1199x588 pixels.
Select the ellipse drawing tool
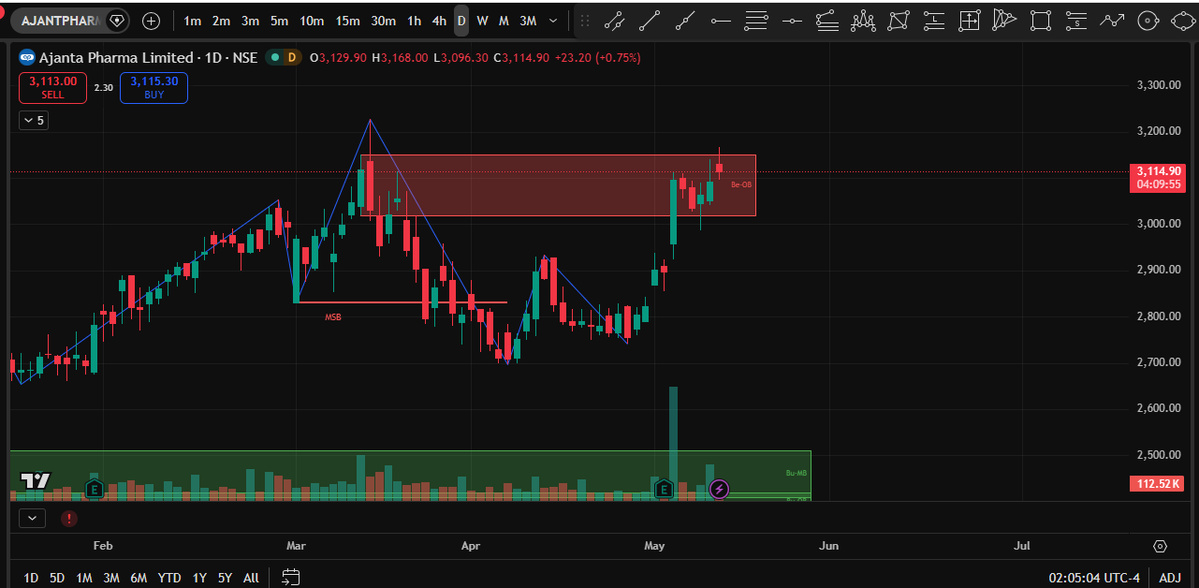(1183, 21)
